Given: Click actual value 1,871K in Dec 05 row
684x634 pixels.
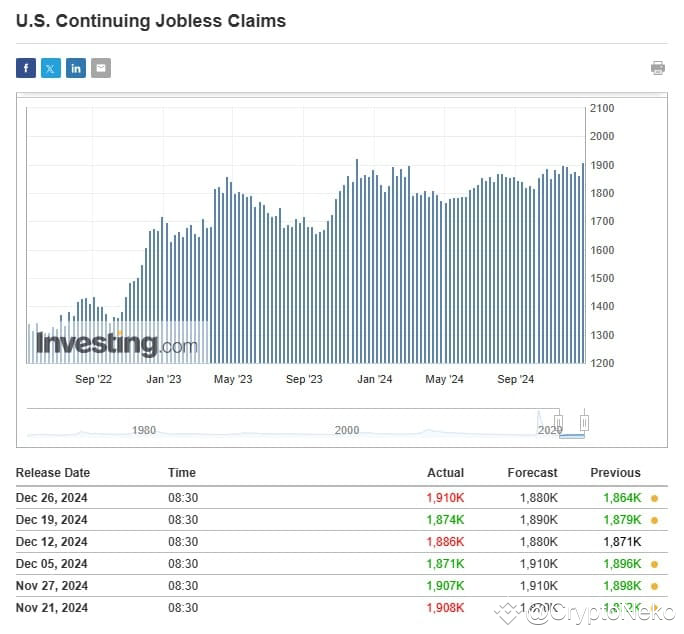Looking at the screenshot, I should (445, 564).
